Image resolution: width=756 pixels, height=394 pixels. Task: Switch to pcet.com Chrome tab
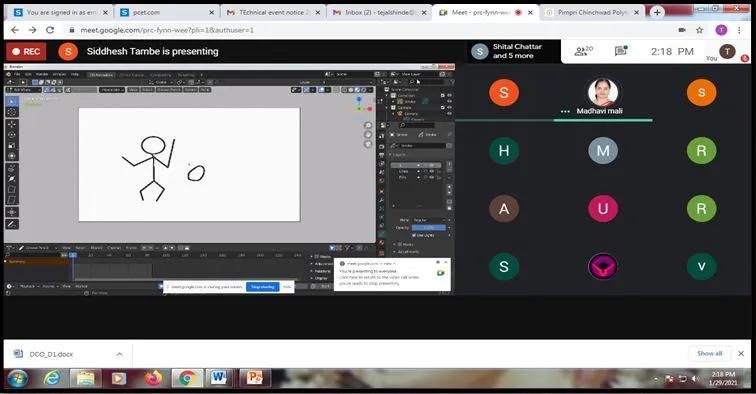[166, 13]
